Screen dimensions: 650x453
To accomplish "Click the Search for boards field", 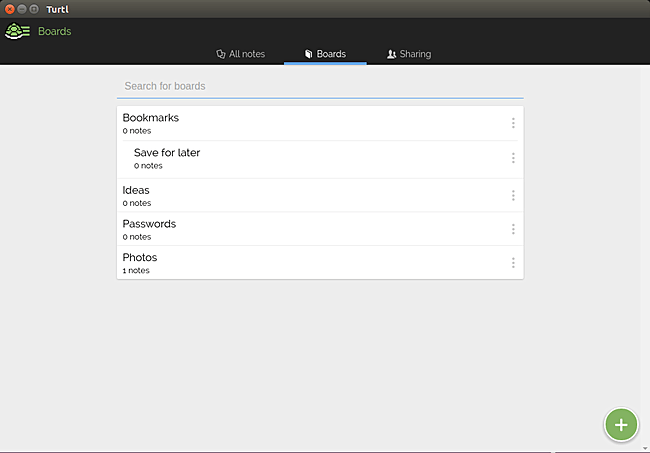I will (320, 86).
